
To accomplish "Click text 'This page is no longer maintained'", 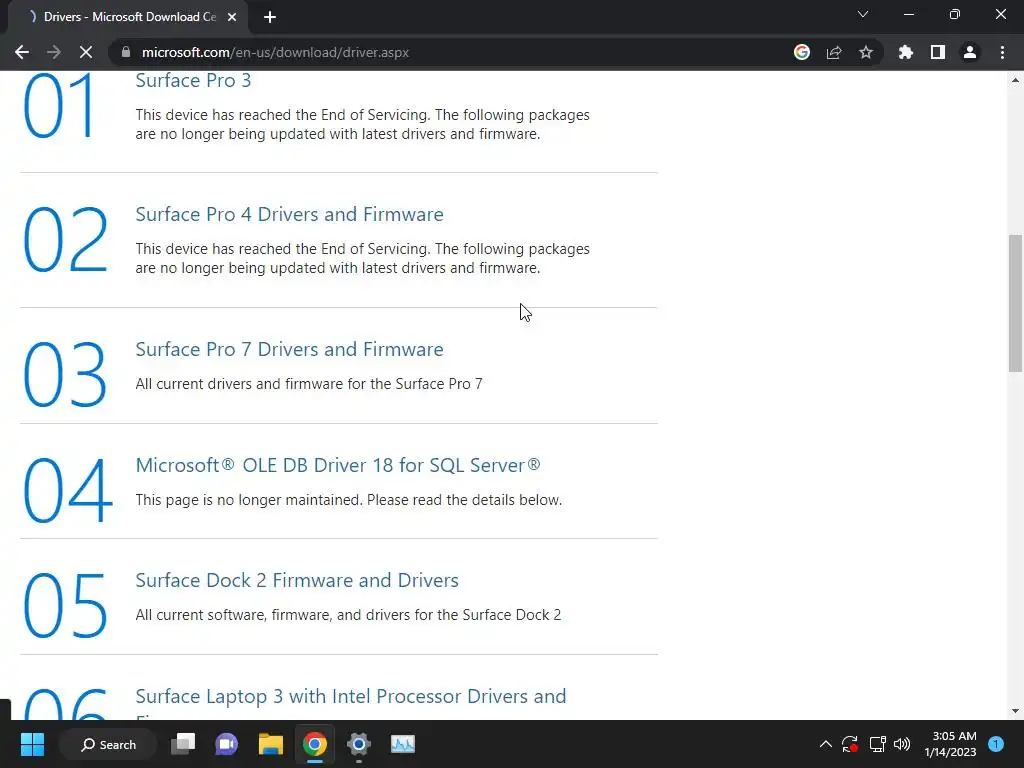I will tap(249, 500).
